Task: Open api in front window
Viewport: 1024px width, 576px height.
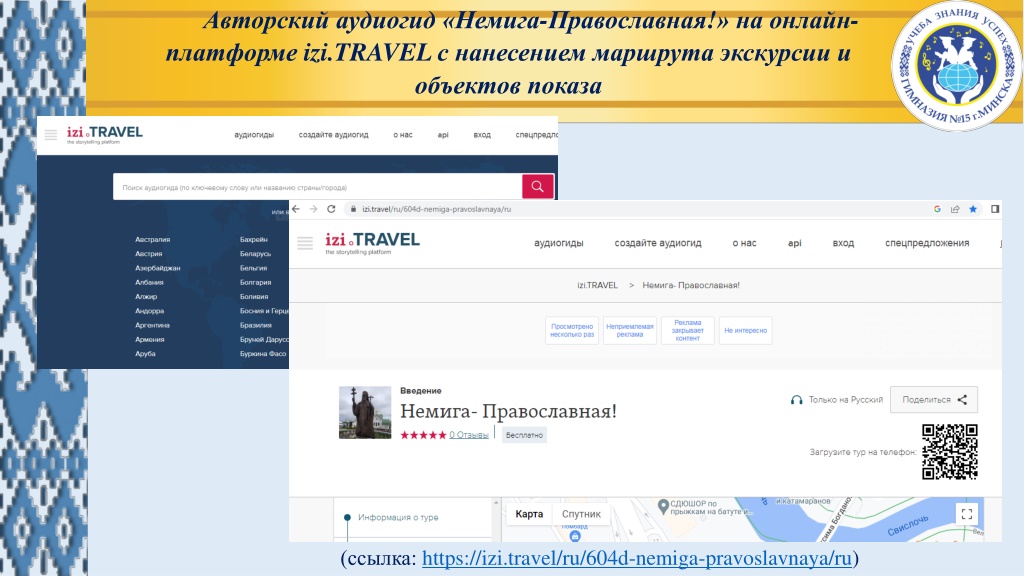Action: coord(794,243)
